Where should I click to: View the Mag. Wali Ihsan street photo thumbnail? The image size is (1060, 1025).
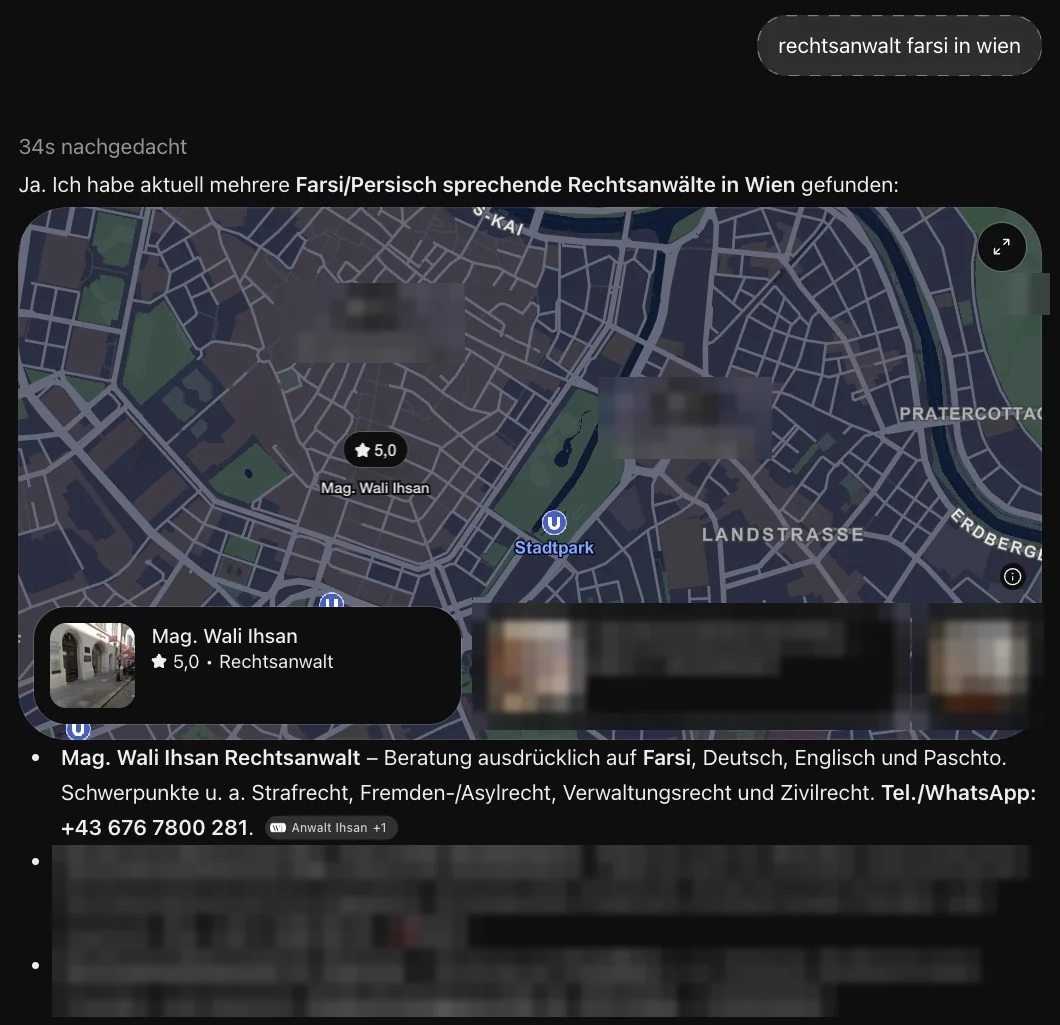tap(93, 665)
